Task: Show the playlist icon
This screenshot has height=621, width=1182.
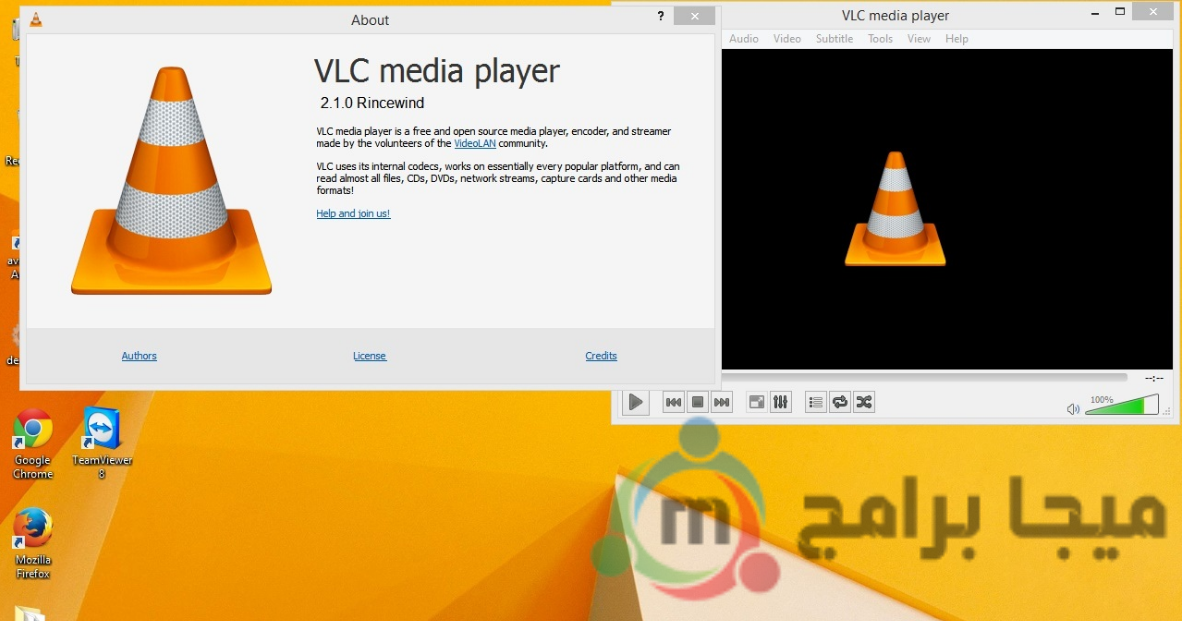Action: pyautogui.click(x=816, y=402)
